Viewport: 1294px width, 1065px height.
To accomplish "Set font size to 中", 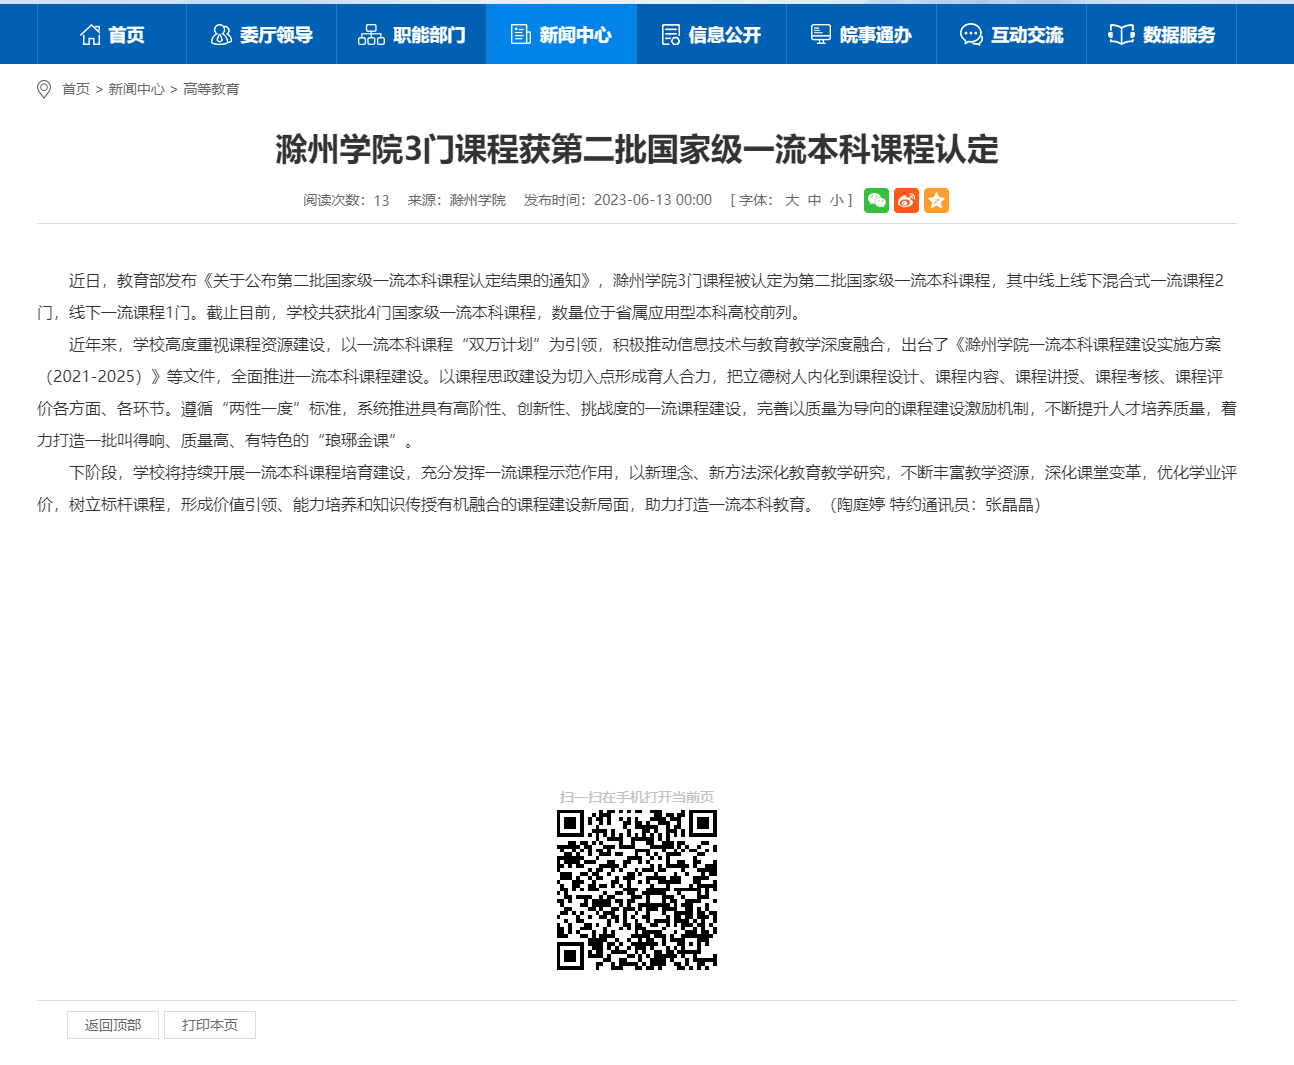I will point(815,200).
